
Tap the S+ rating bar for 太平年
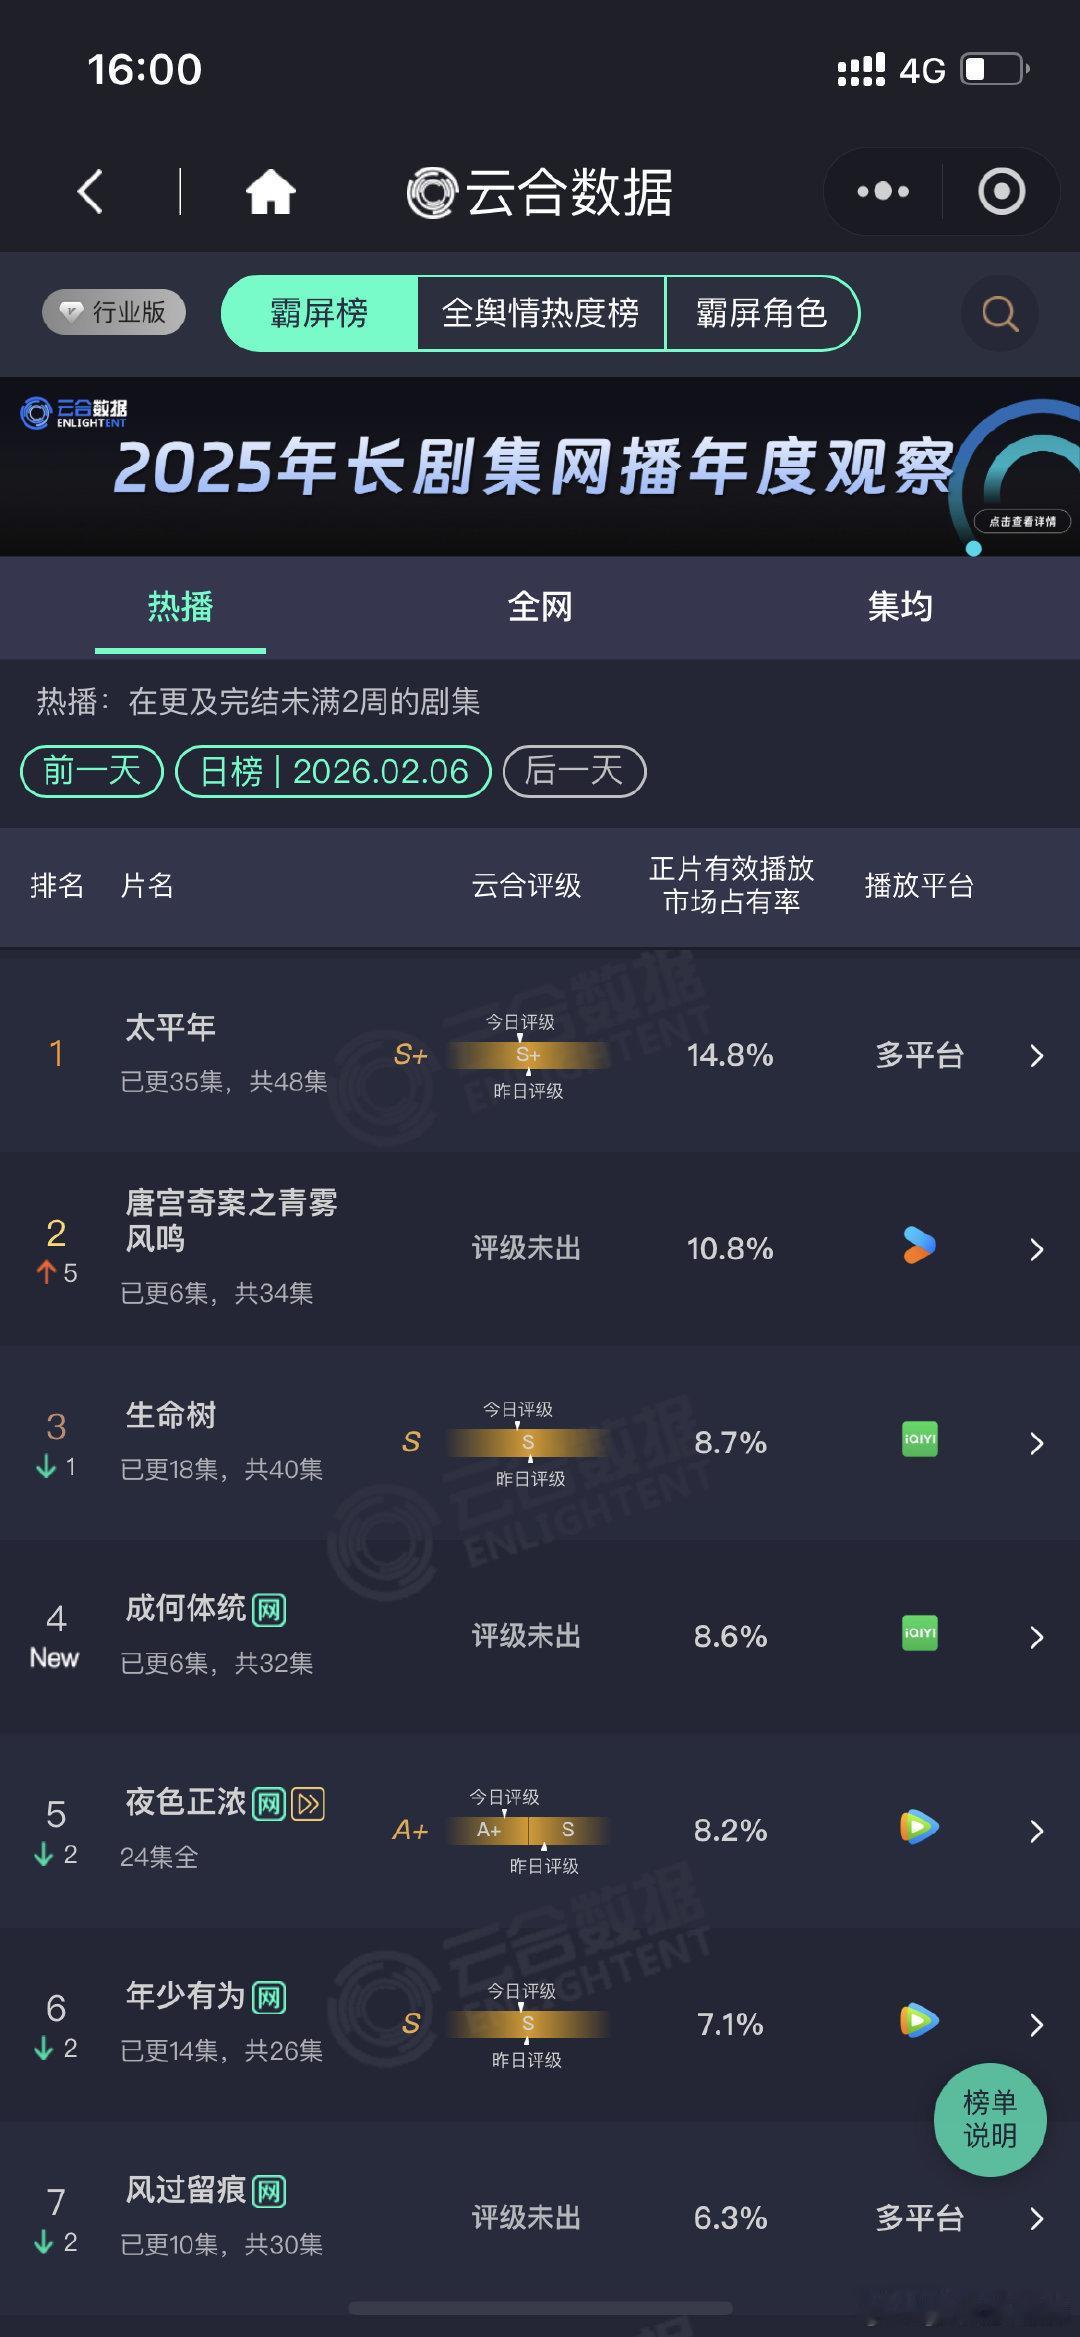528,1056
